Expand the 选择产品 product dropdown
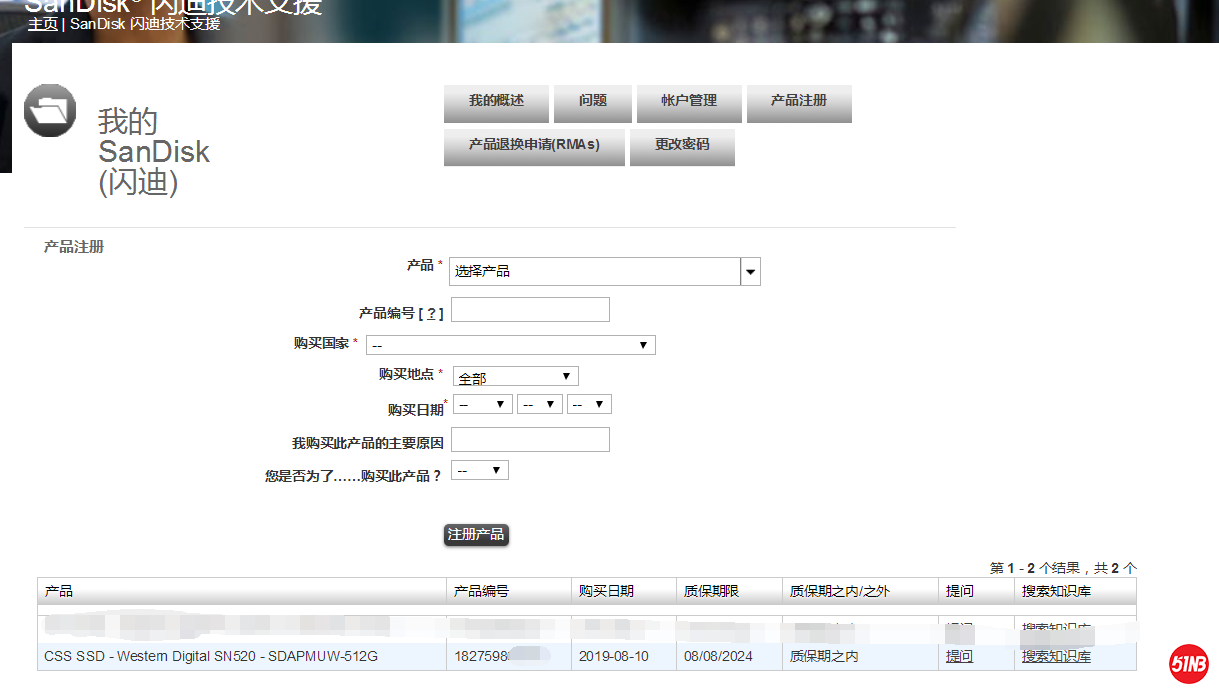Screen dimensions: 1219x694 point(750,271)
